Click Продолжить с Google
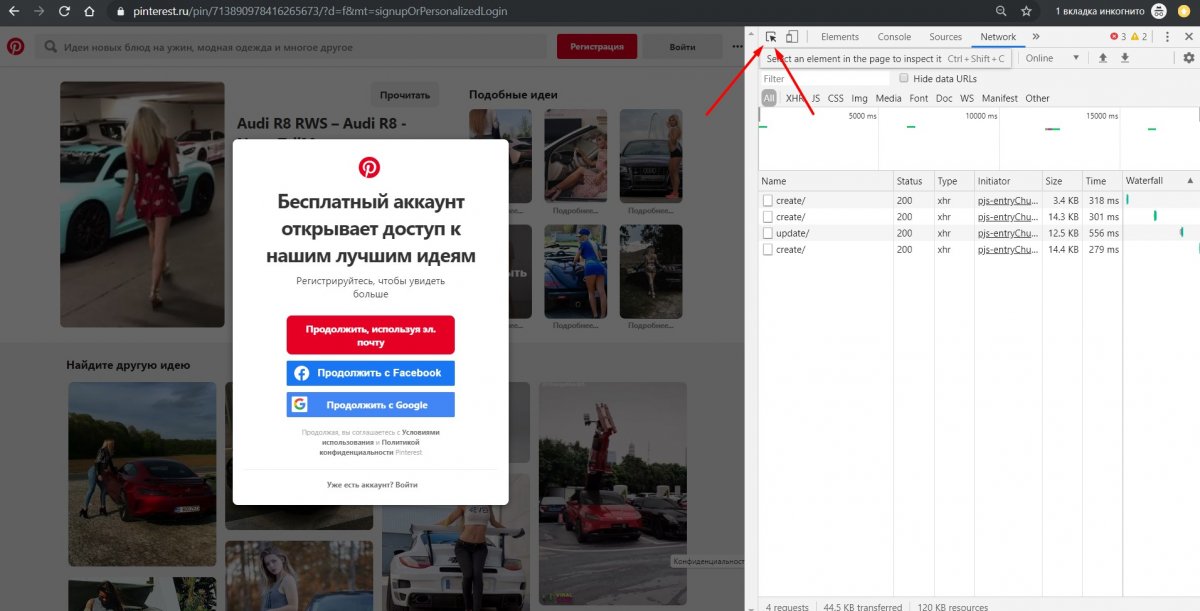This screenshot has width=1200, height=611. tap(371, 405)
